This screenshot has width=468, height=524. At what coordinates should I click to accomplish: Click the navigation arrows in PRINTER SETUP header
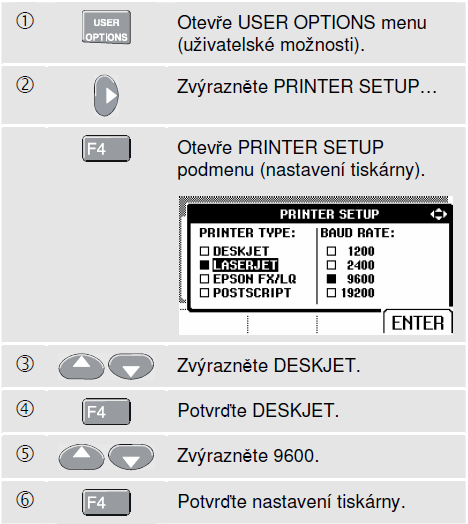pyautogui.click(x=439, y=214)
